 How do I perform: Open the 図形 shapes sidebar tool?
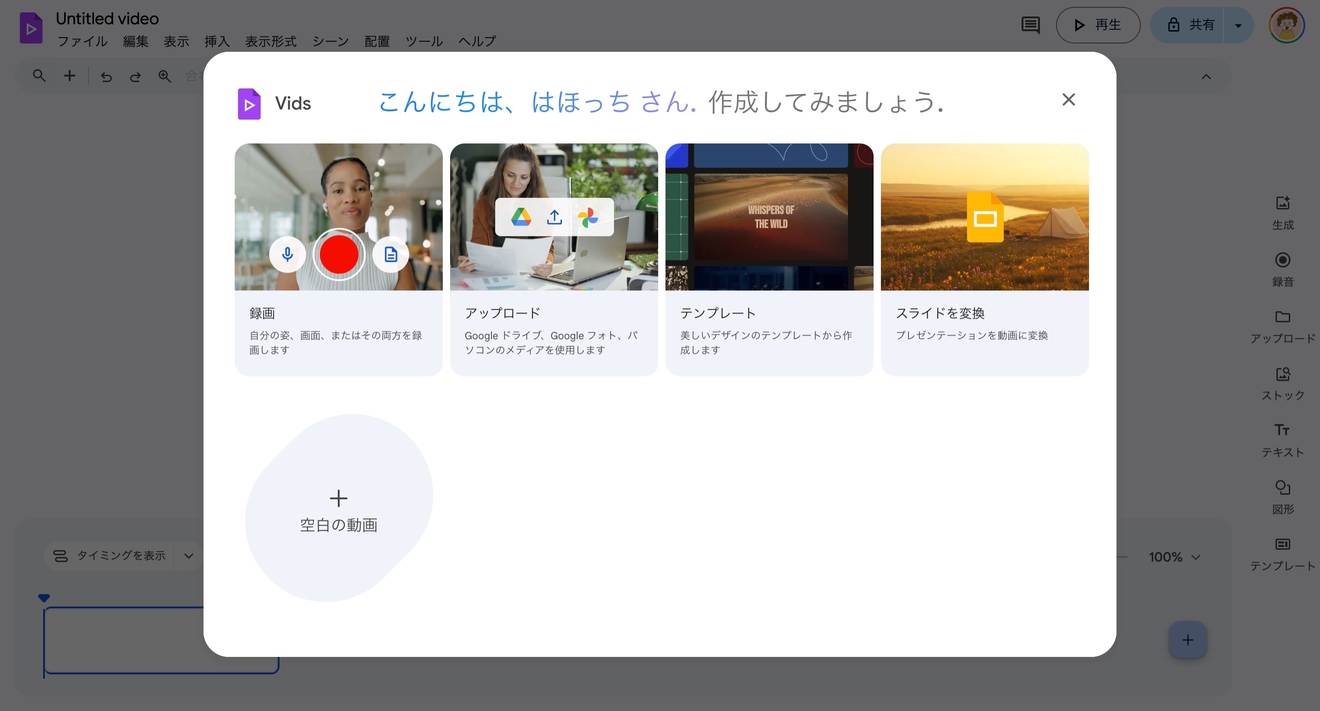pos(1283,497)
